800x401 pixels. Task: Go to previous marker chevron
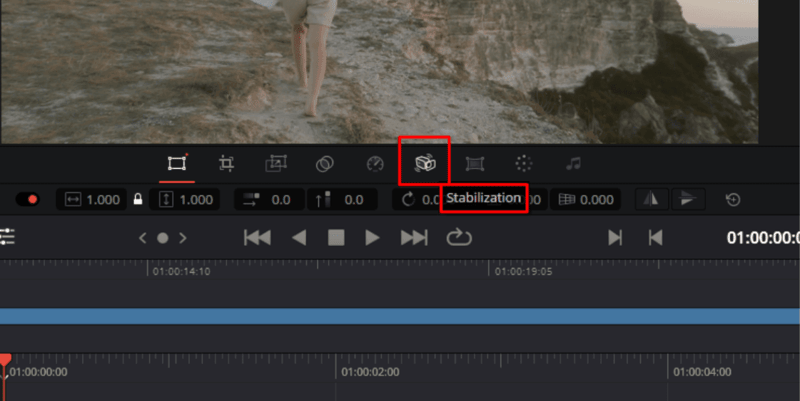tap(142, 238)
